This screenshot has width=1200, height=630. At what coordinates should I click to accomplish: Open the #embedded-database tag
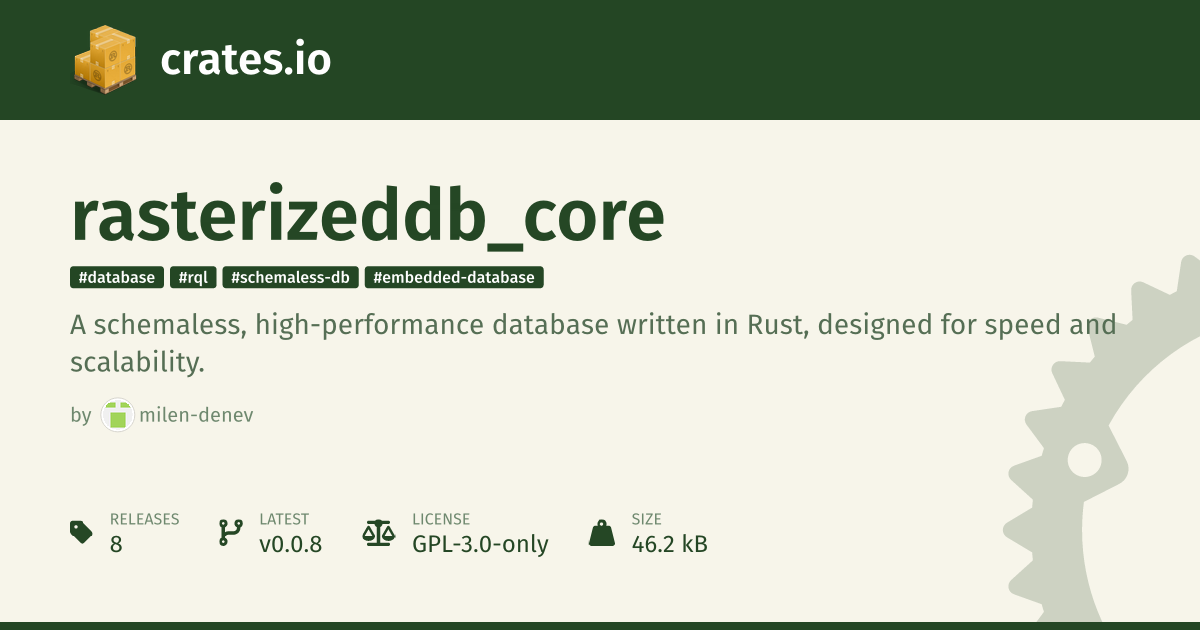(x=454, y=277)
